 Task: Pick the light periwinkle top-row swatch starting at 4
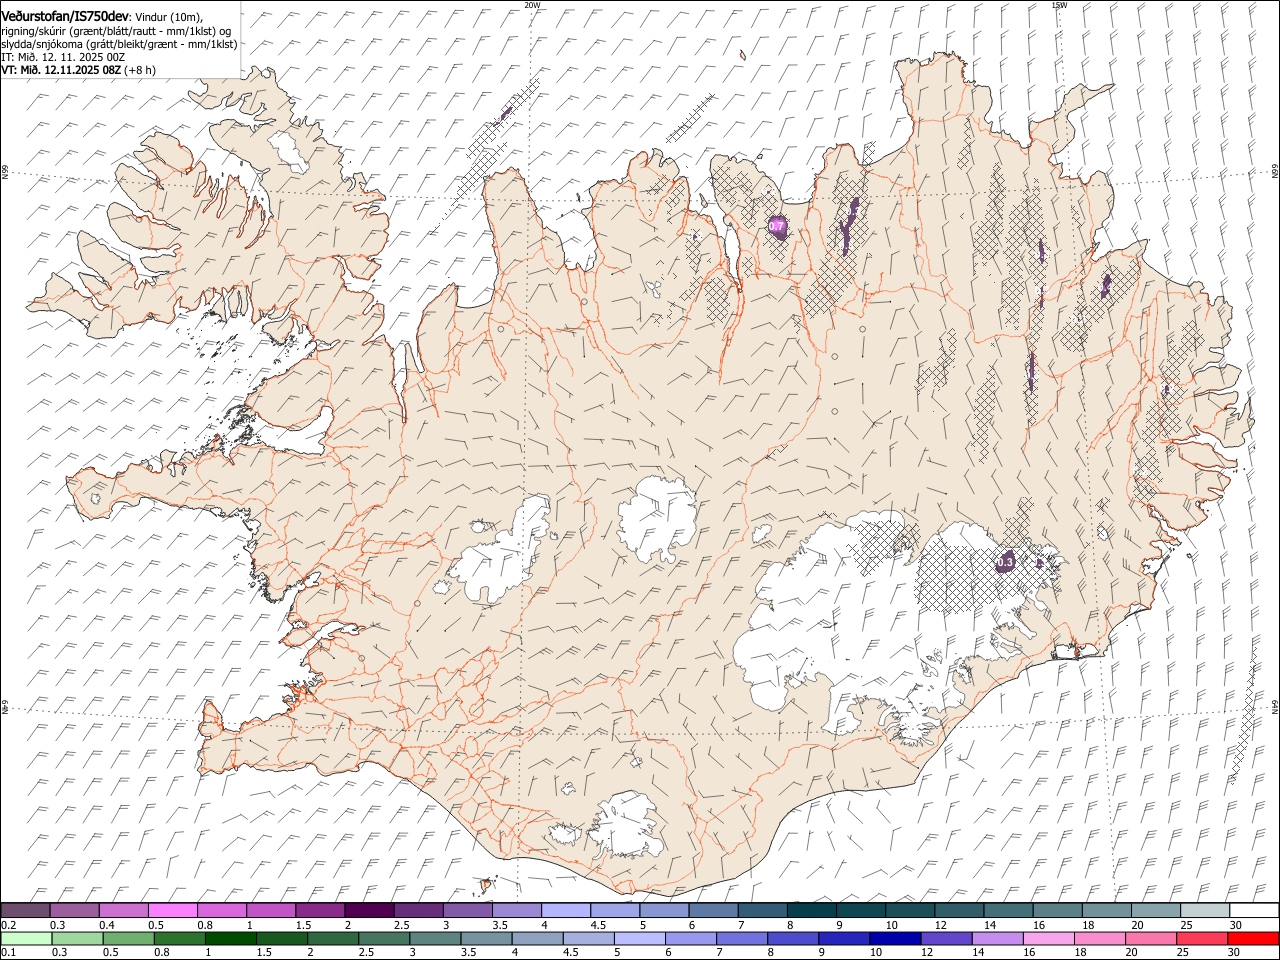(566, 910)
